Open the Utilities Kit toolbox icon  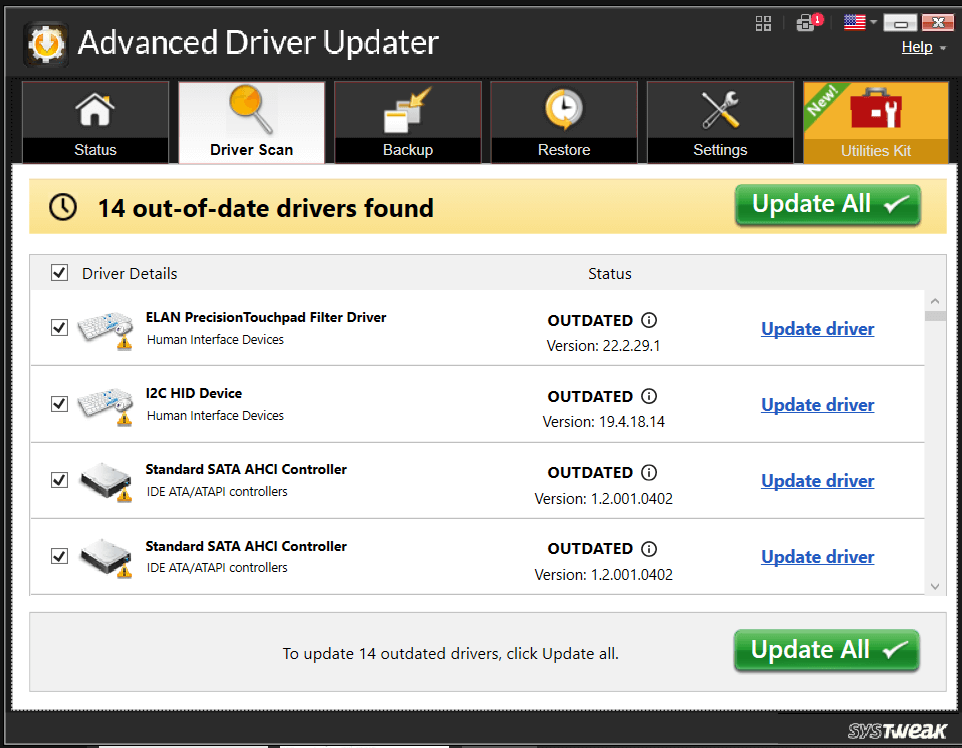(875, 110)
